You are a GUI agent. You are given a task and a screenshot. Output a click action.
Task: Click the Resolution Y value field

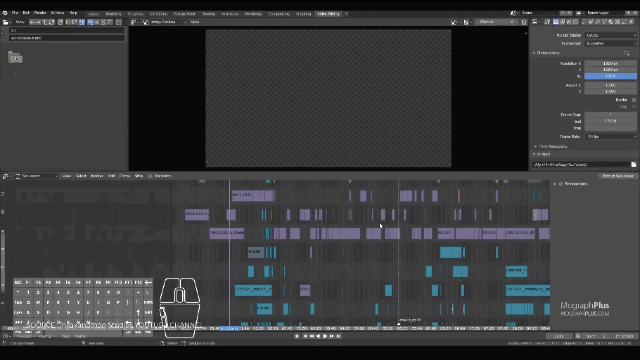click(611, 70)
